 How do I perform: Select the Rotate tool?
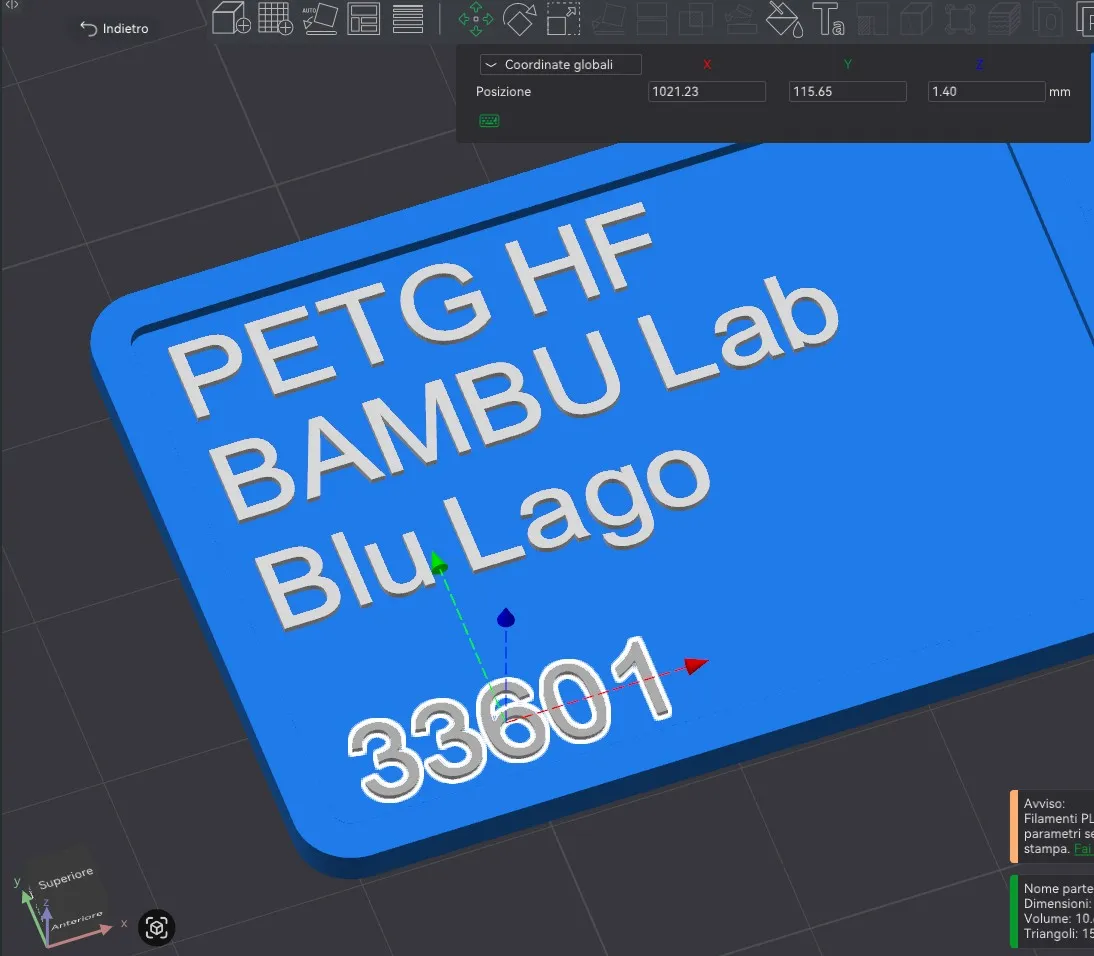(x=520, y=19)
